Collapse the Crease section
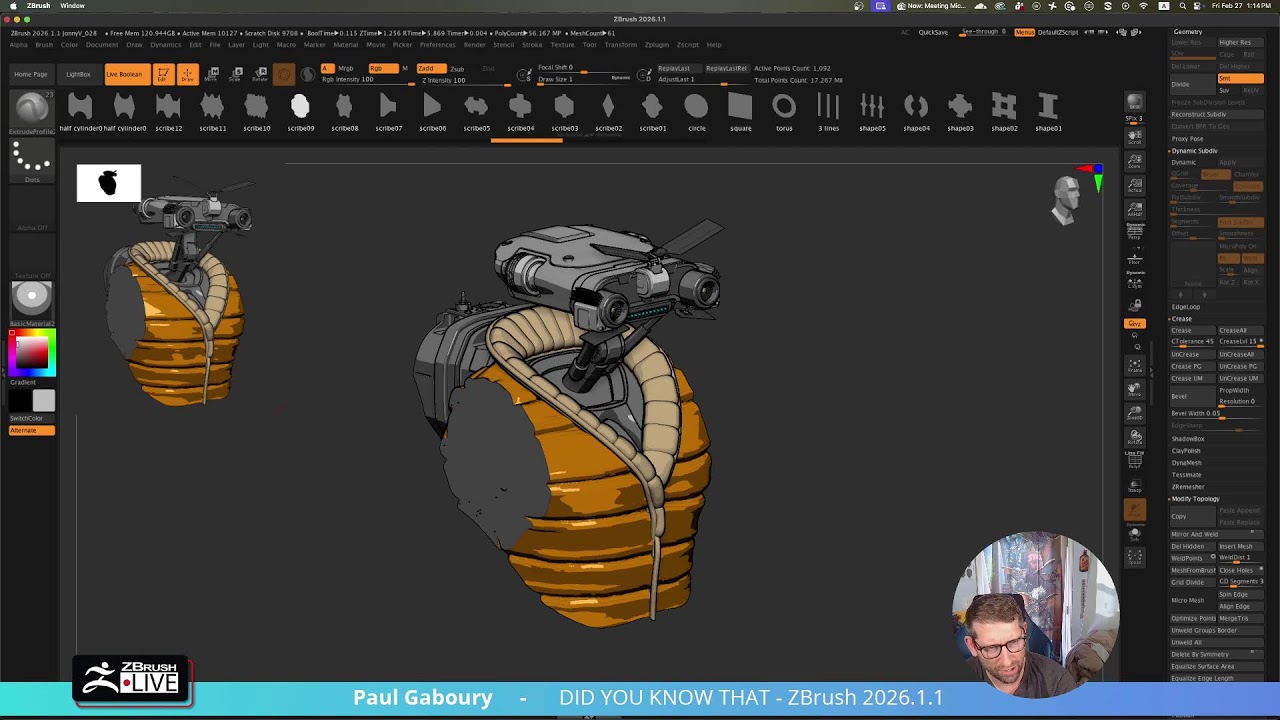 (1181, 319)
